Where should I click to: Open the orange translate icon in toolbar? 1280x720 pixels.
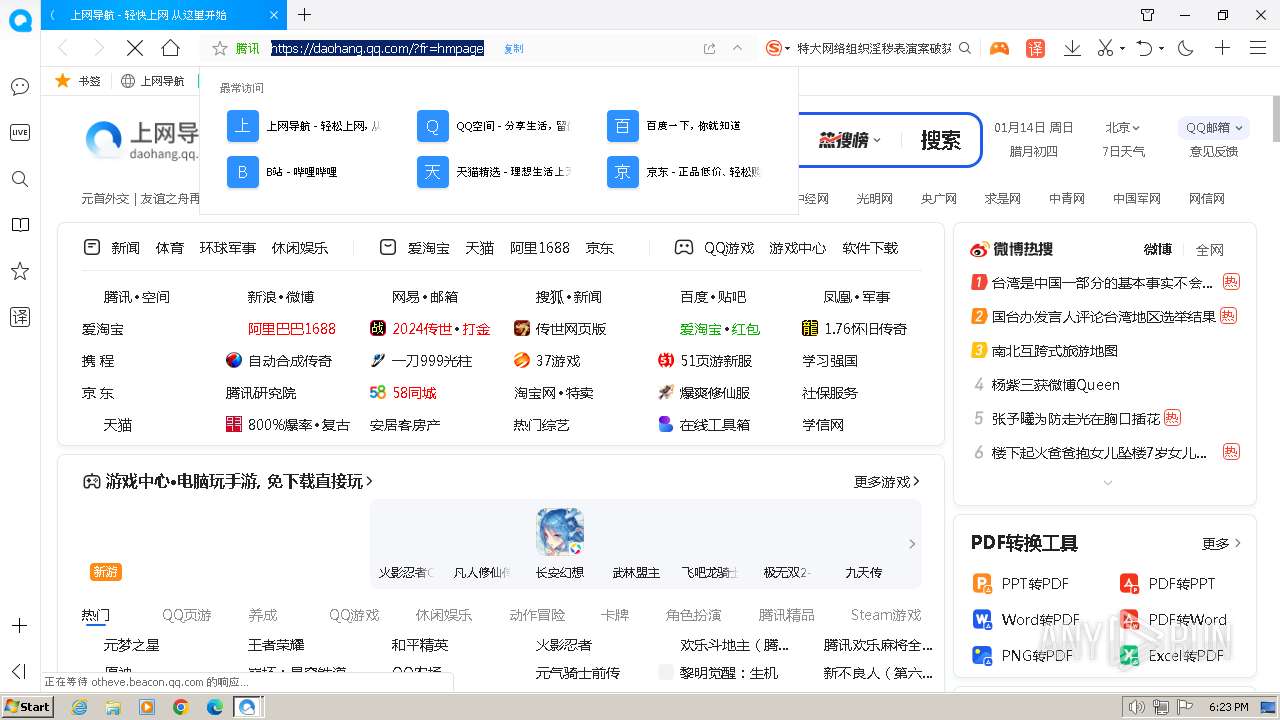tap(1036, 48)
